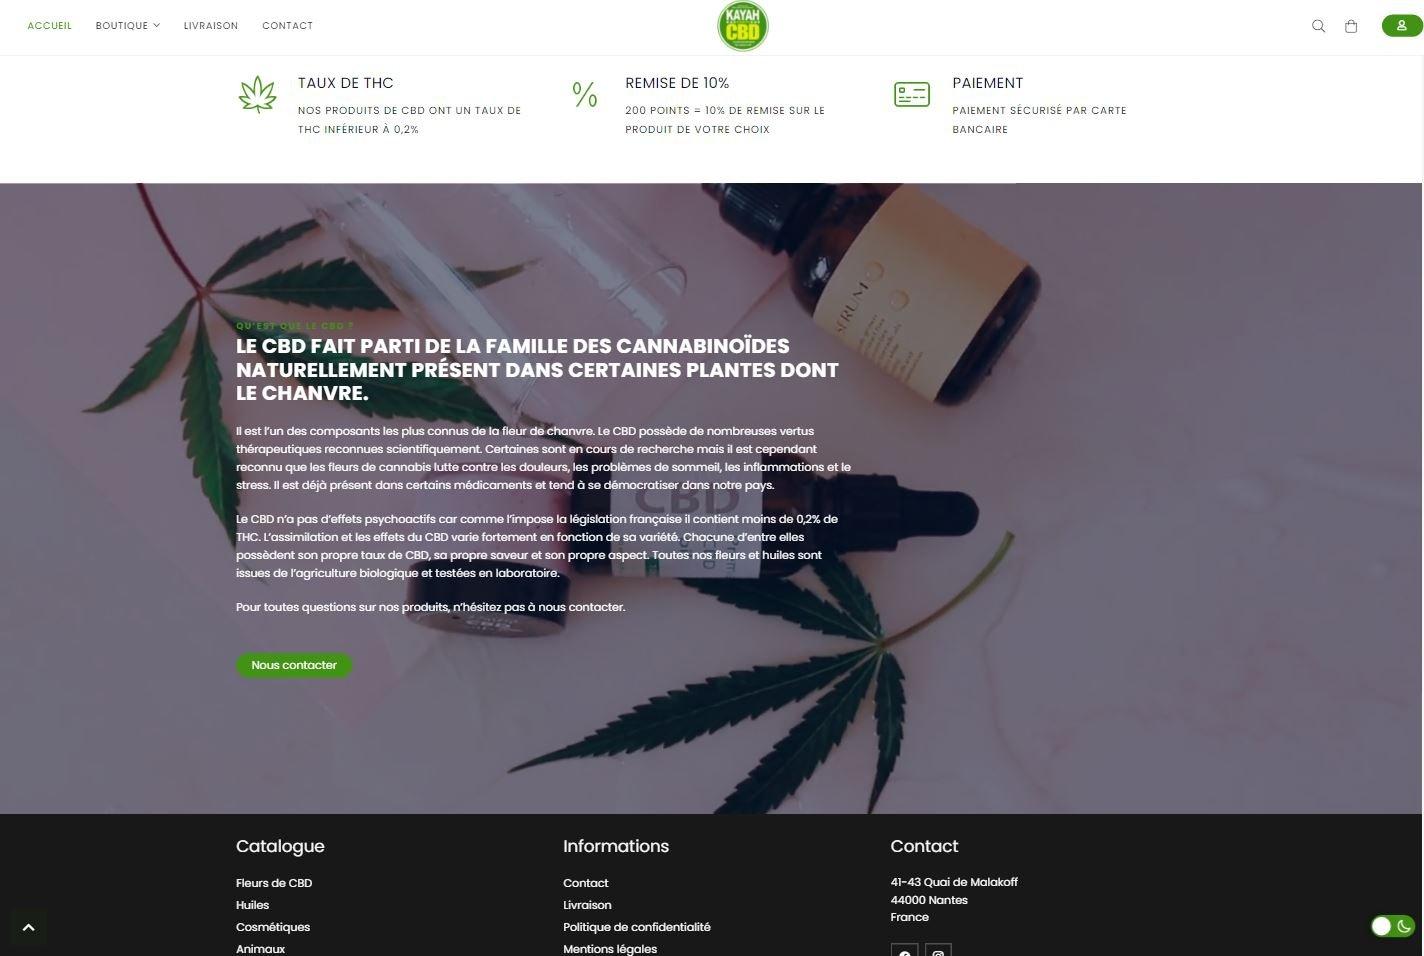Open the Cosmétiques footer link

(273, 927)
